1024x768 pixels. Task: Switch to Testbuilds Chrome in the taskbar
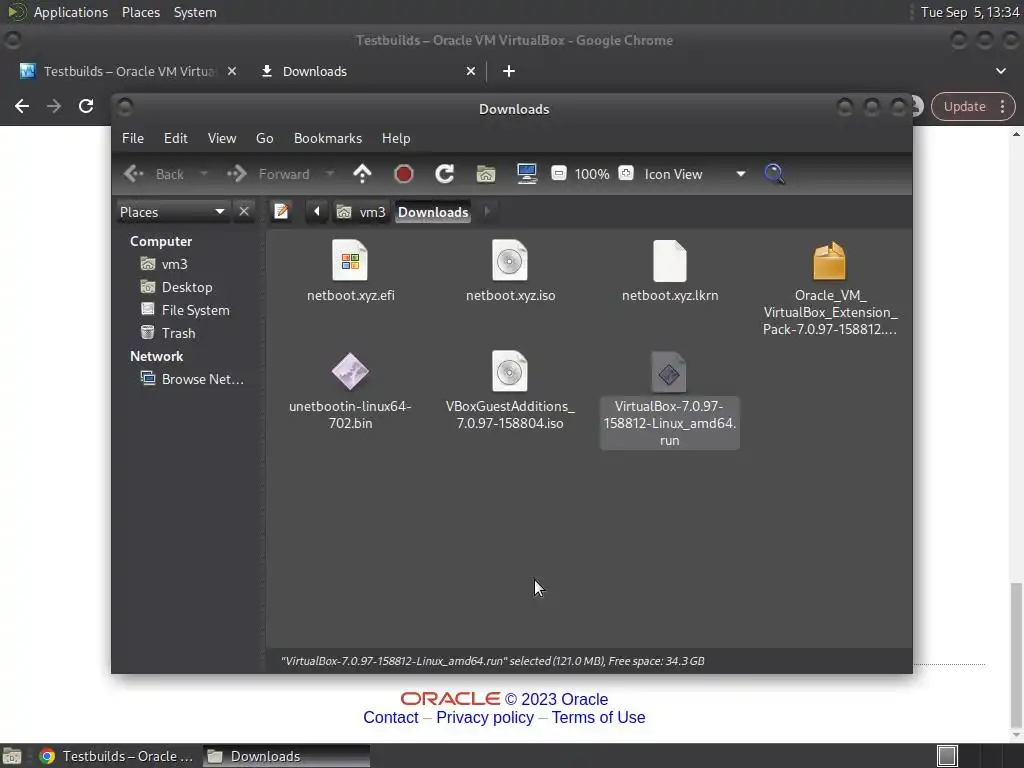tap(116, 756)
